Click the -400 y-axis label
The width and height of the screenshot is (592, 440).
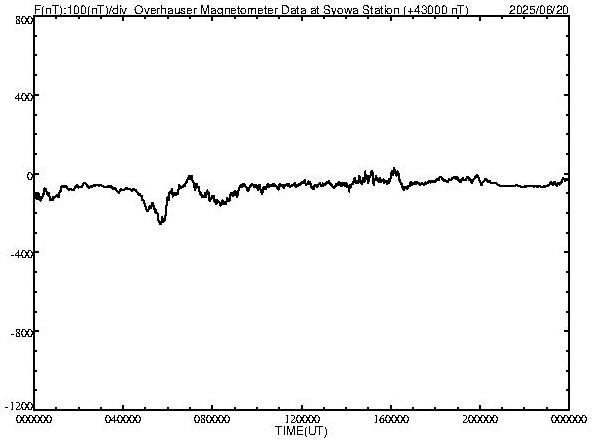pos(22,254)
